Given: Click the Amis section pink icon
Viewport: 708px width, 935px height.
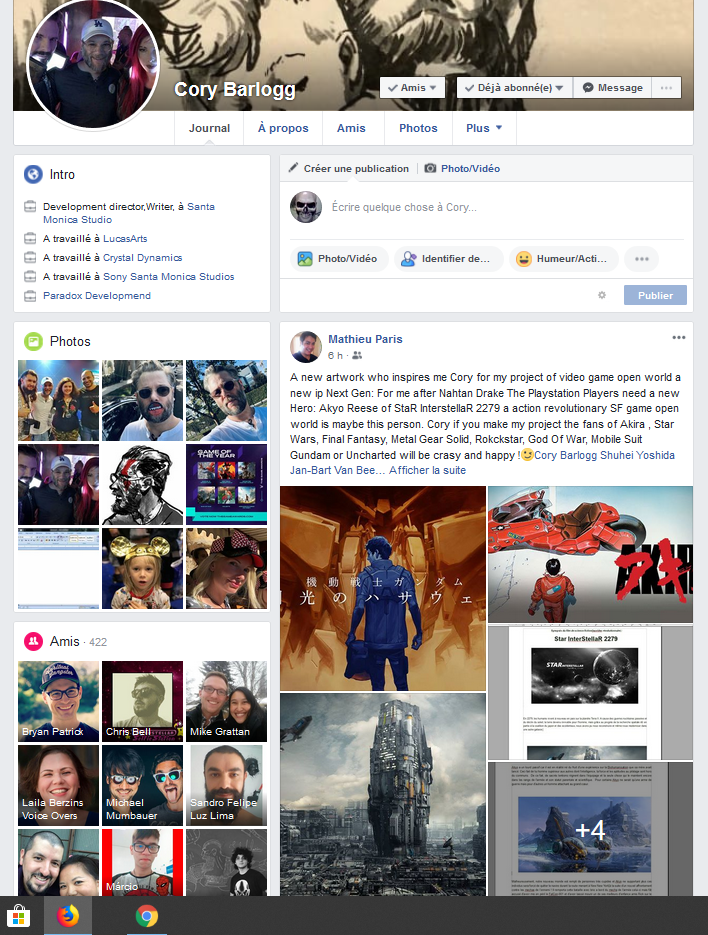Looking at the screenshot, I should [x=33, y=641].
